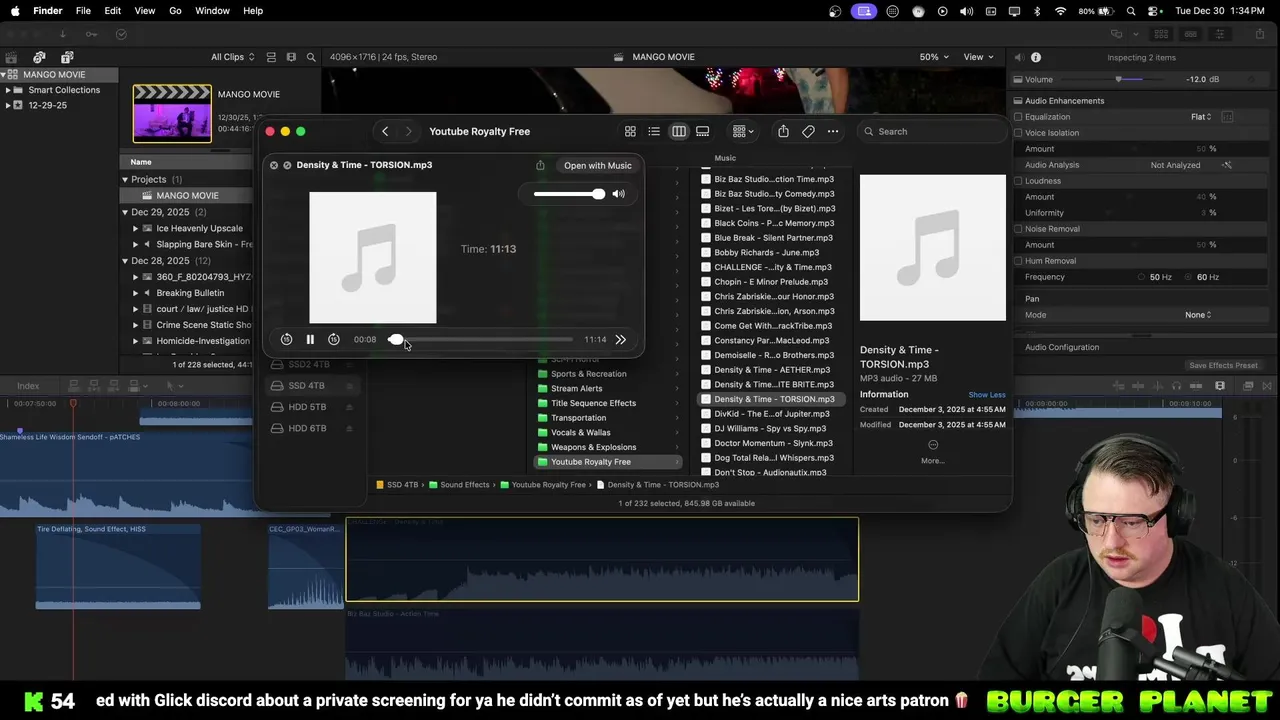Screen dimensions: 1280x720
Task: Click Spotlight search in menu bar
Action: click(x=1131, y=11)
